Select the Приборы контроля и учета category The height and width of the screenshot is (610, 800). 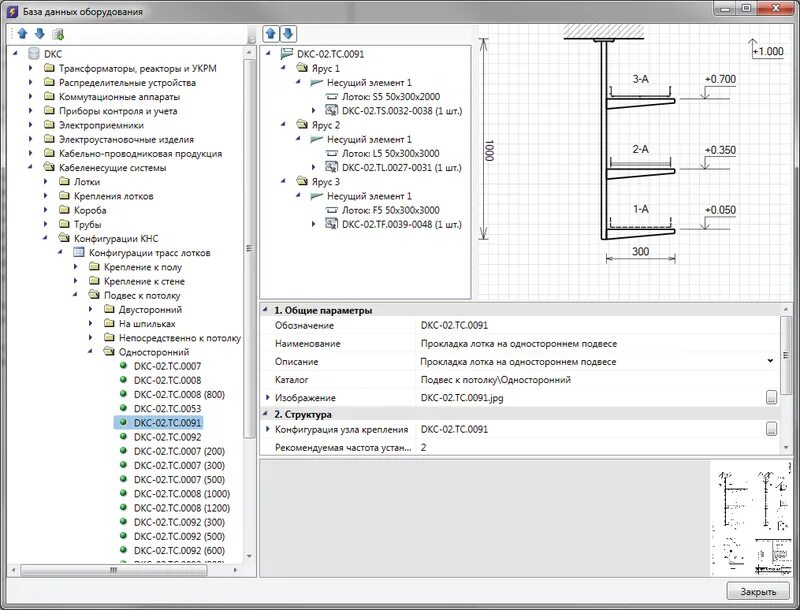pos(118,111)
